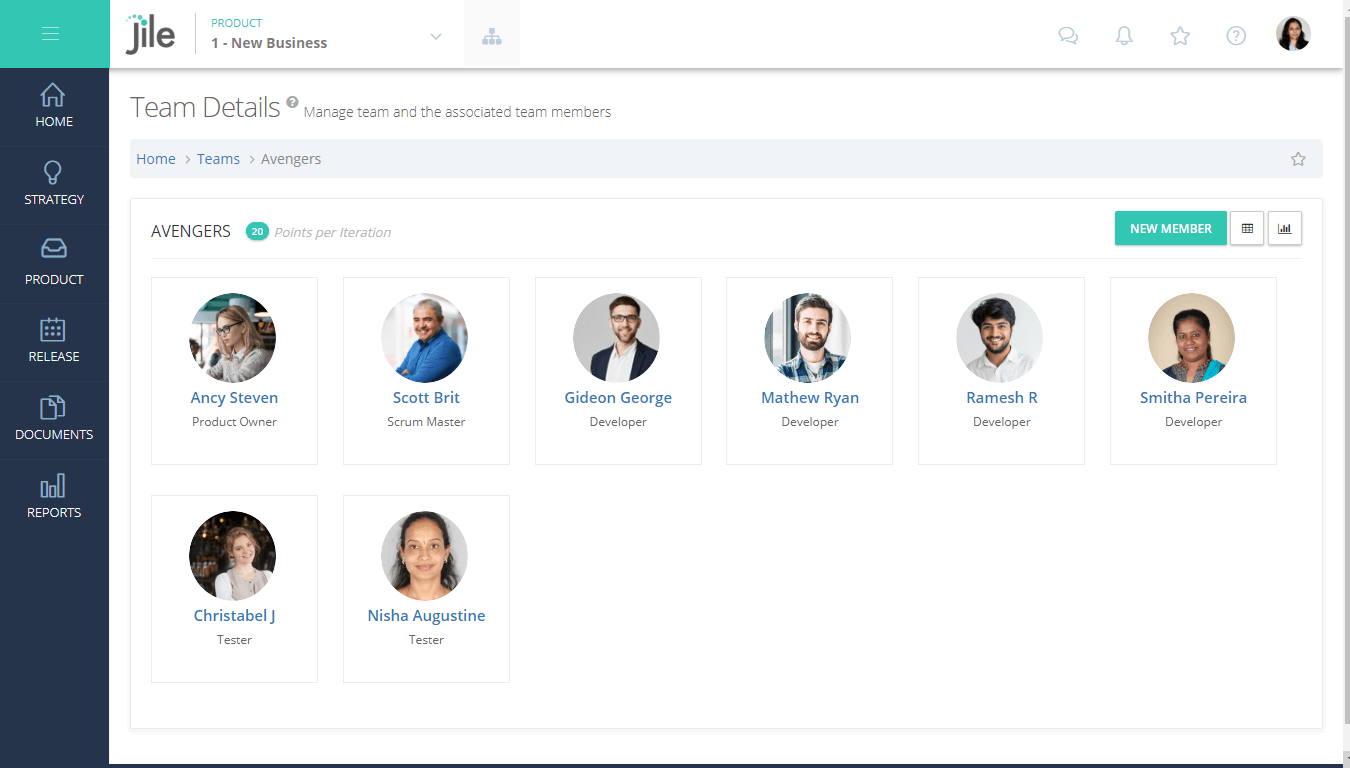Bookmark page using breadcrumb star icon
Screen dimensions: 1350x768
pos(1298,159)
